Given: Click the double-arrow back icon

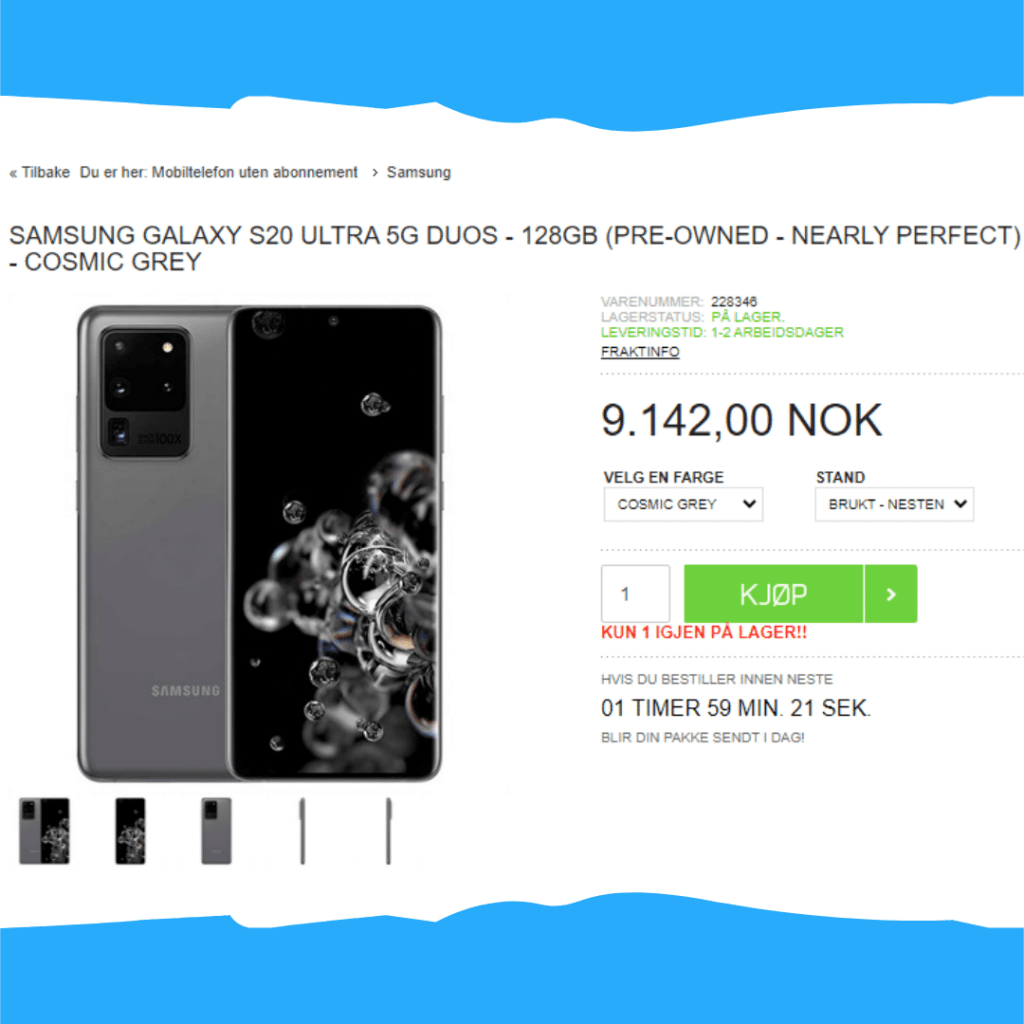Looking at the screenshot, I should (13, 173).
